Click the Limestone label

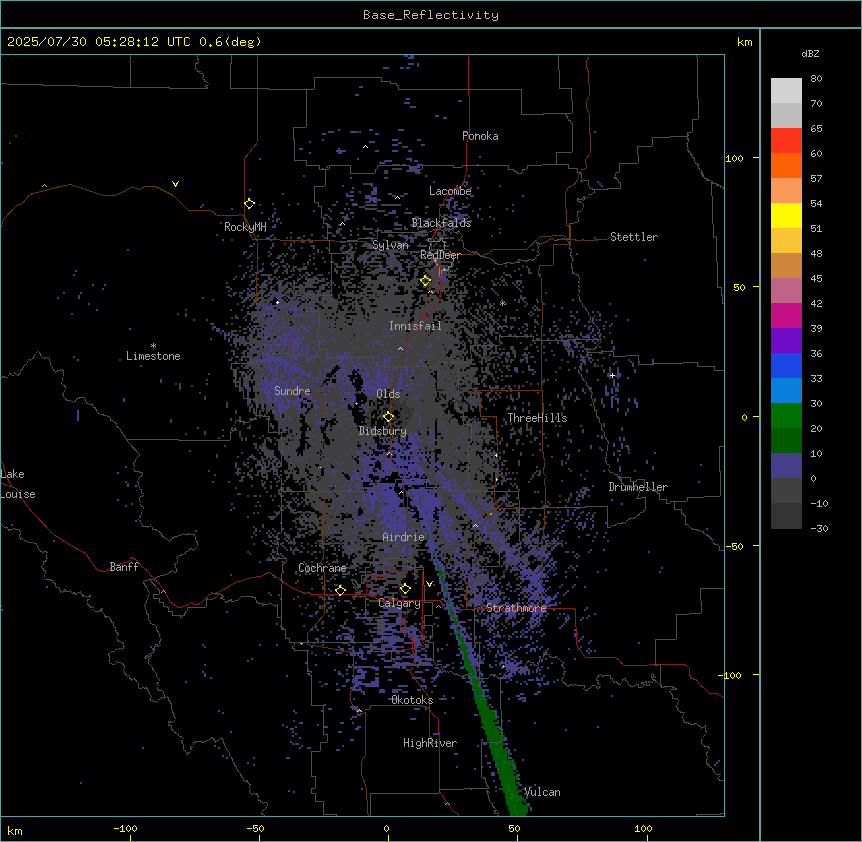(x=153, y=356)
